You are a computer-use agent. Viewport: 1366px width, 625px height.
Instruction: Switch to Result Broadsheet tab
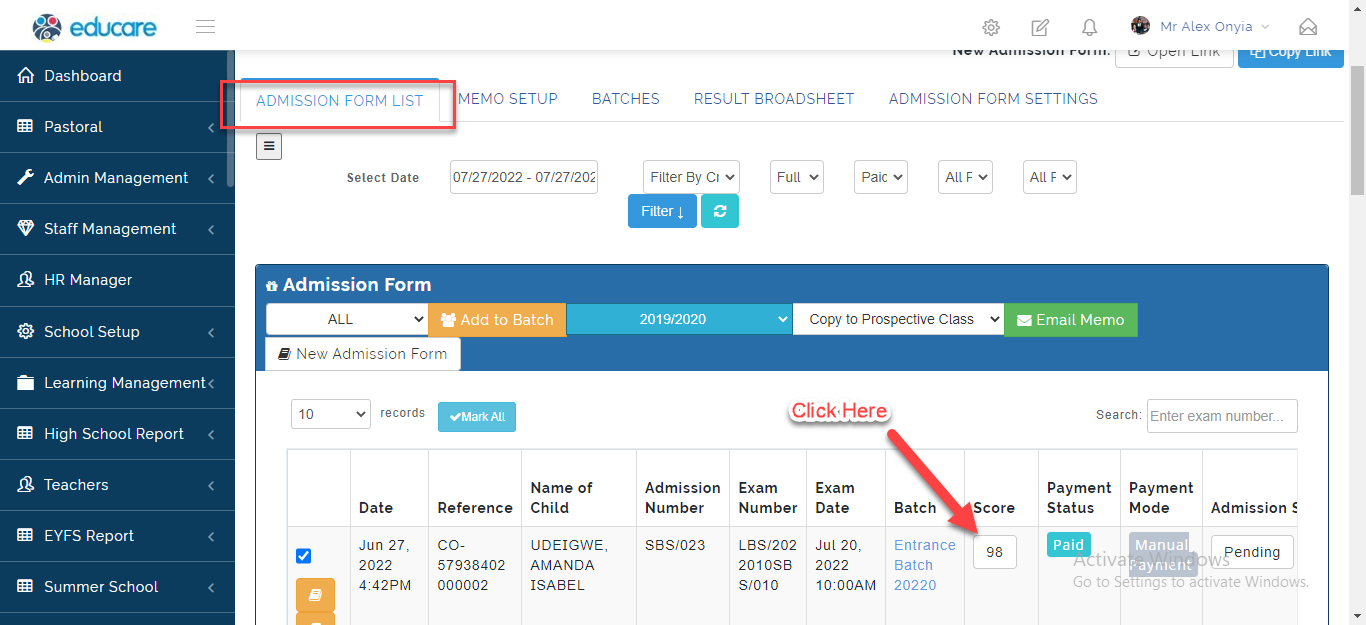click(774, 99)
